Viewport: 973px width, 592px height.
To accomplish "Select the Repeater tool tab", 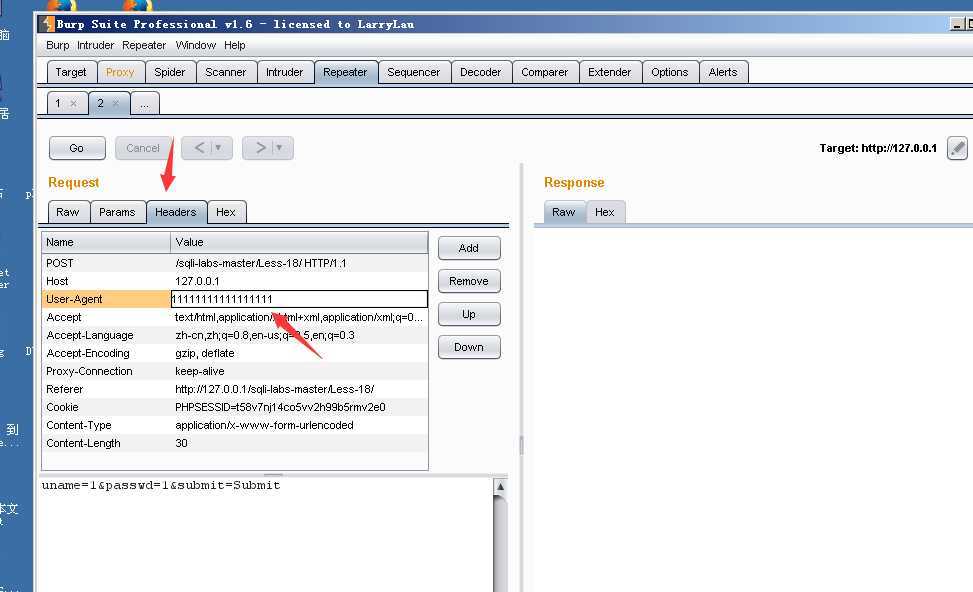I will pyautogui.click(x=346, y=72).
